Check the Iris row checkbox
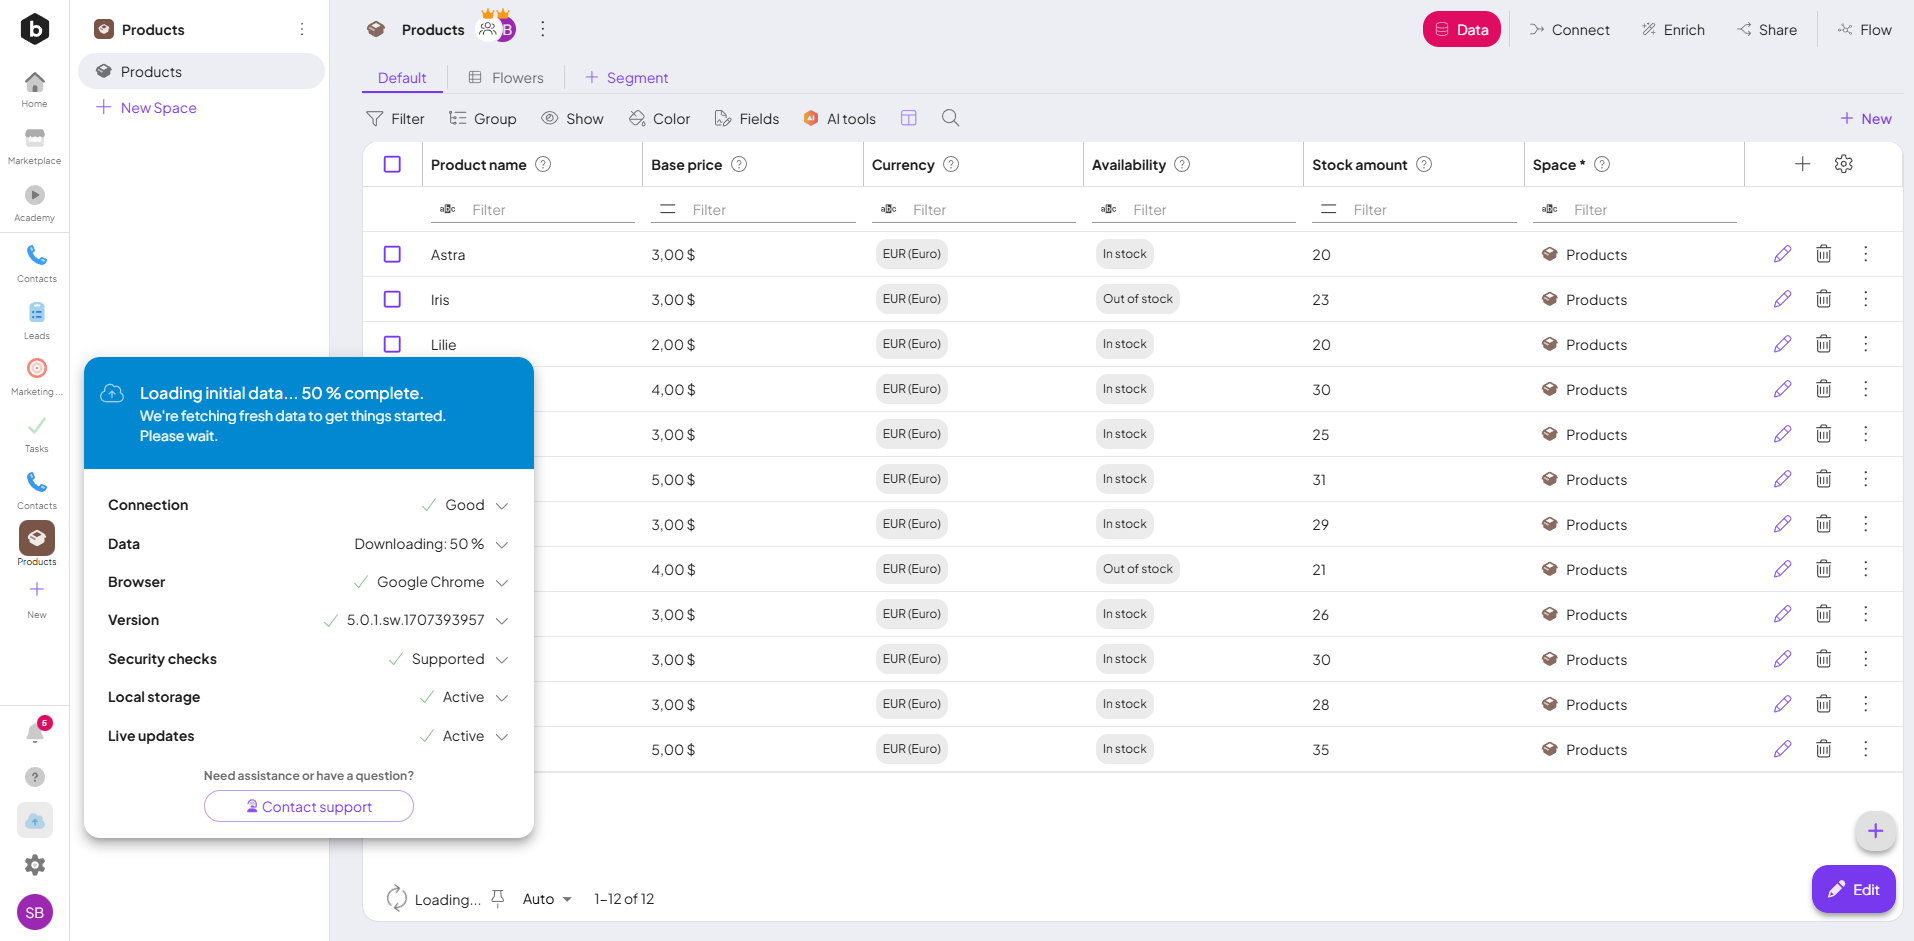The height and width of the screenshot is (941, 1914). coord(392,299)
